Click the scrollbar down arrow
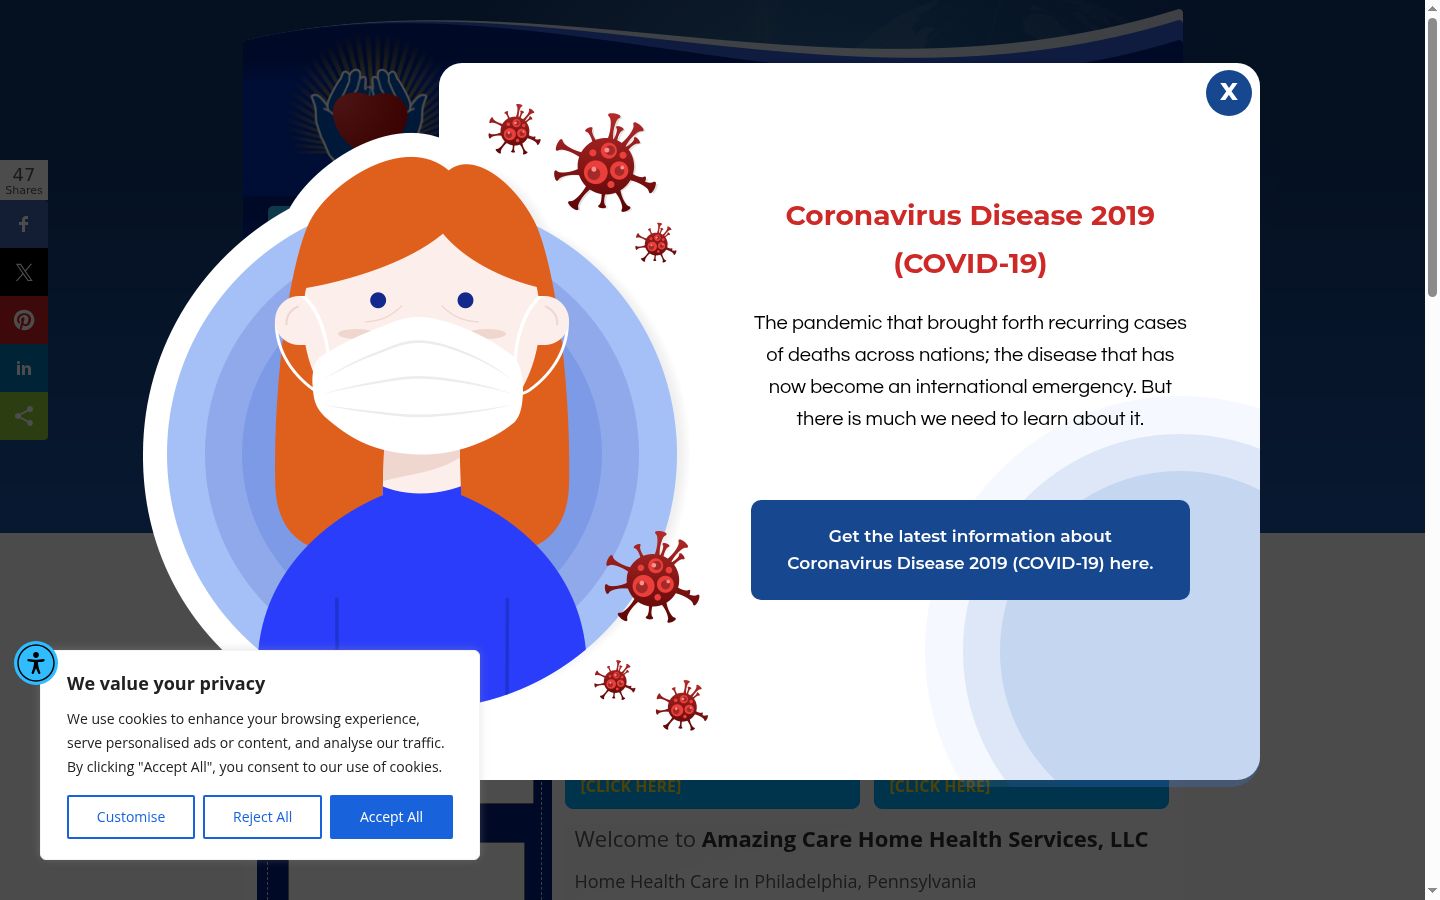 coord(1432,891)
